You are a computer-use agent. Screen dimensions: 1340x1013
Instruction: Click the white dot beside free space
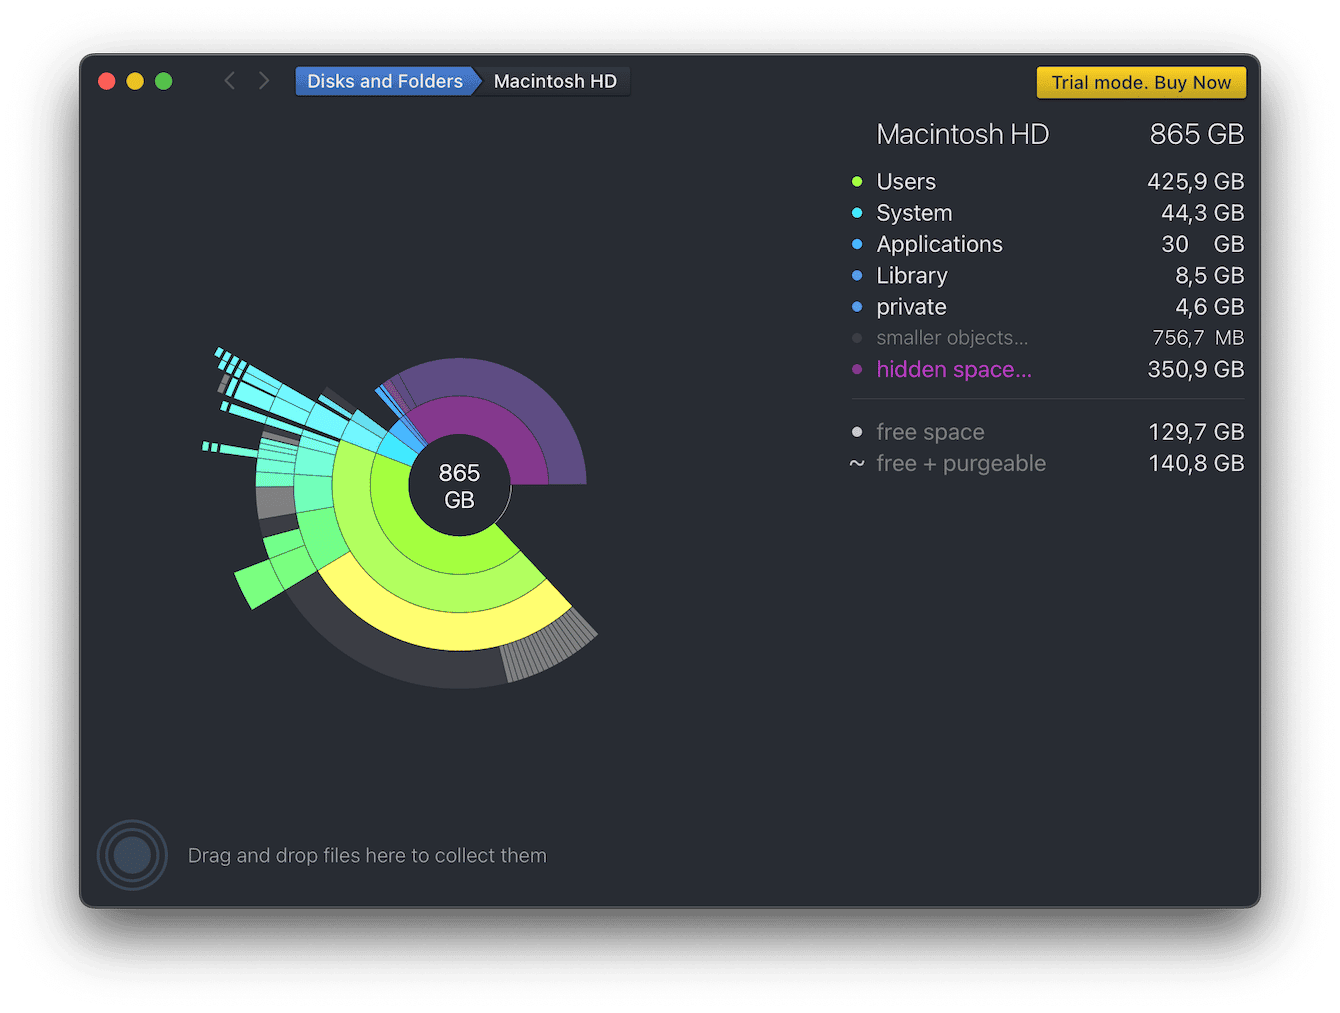[857, 432]
